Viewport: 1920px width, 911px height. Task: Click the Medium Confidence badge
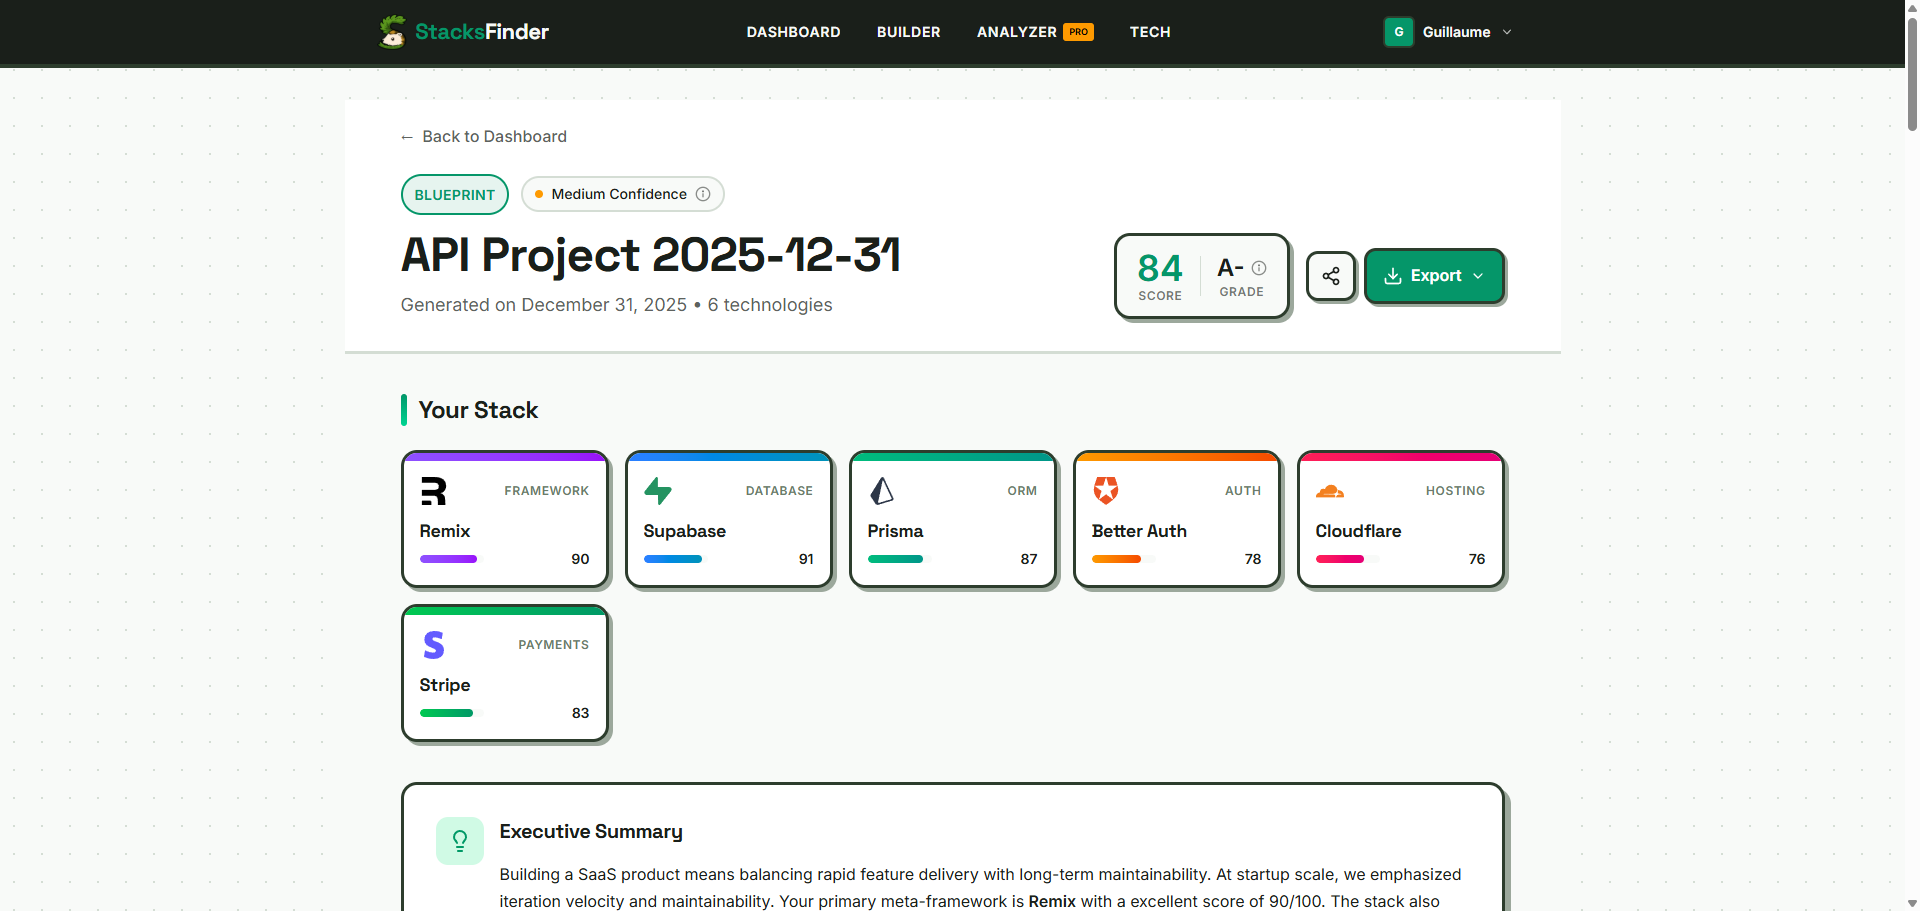click(x=622, y=194)
